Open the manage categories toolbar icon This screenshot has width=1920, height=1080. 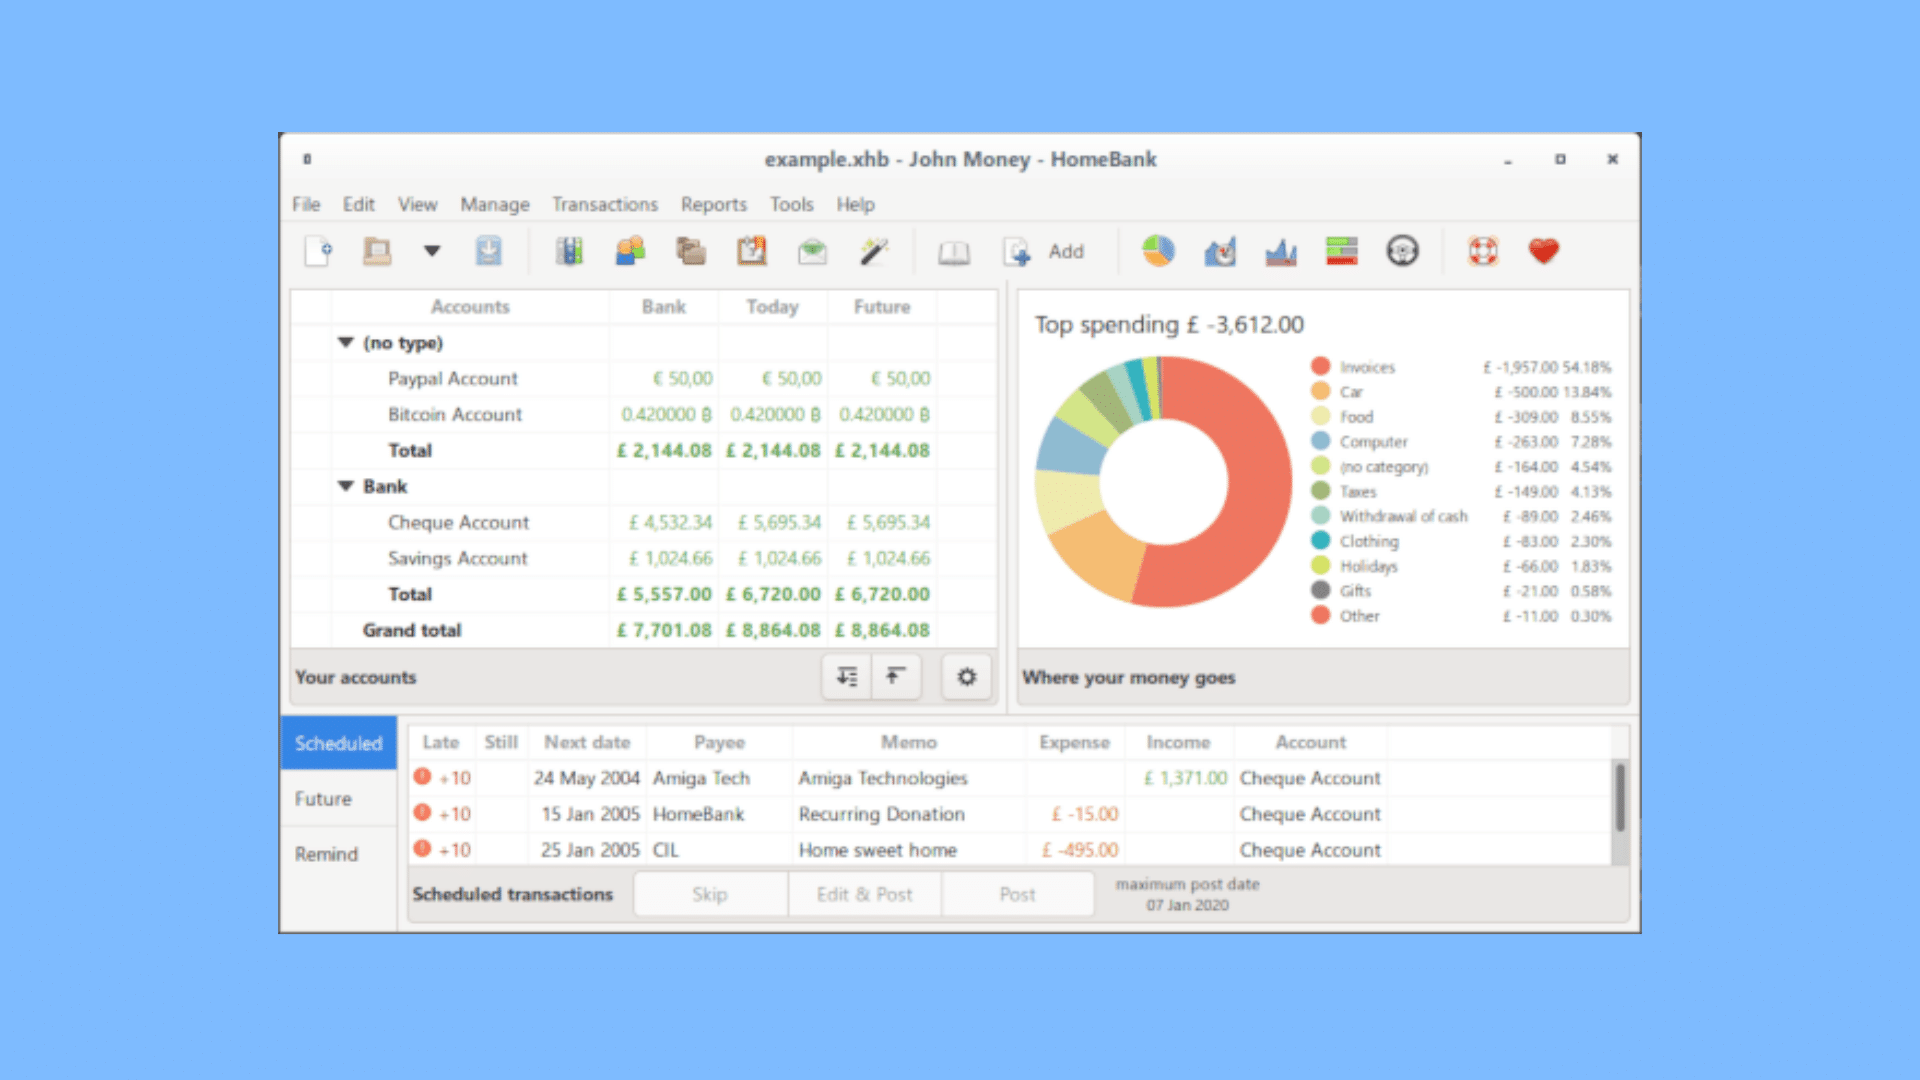pos(691,251)
